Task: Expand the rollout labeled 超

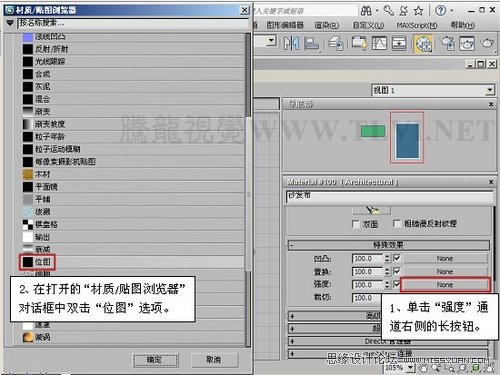Action: (x=334, y=329)
